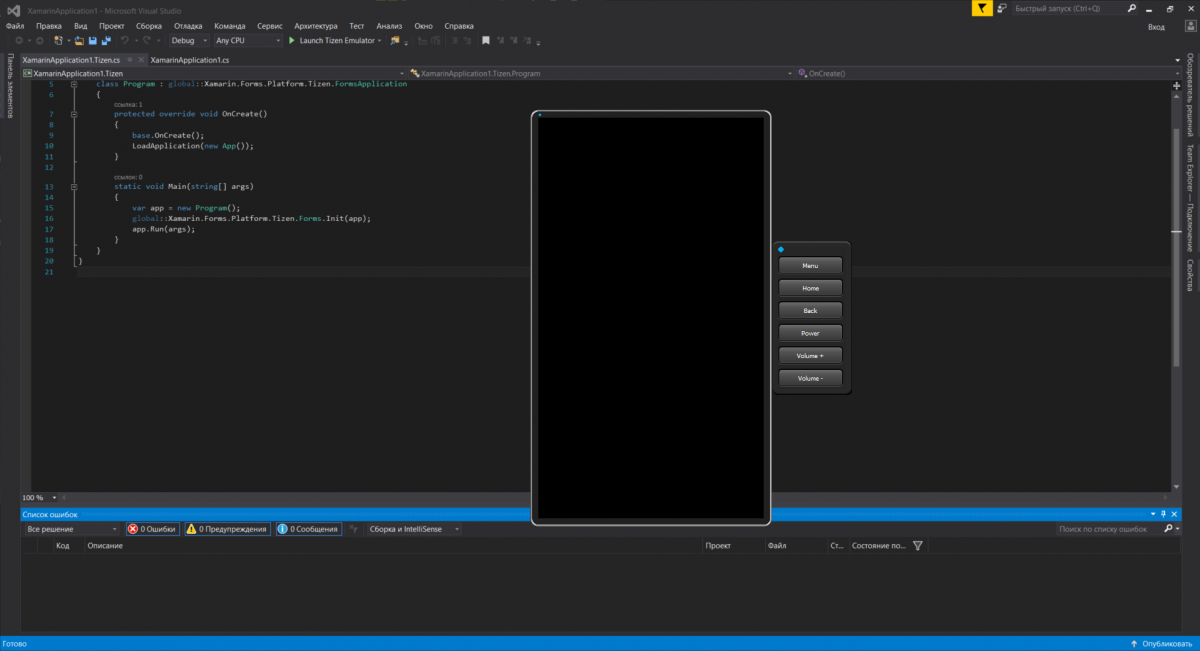Open the Отладка menu
The image size is (1200, 651).
click(186, 25)
